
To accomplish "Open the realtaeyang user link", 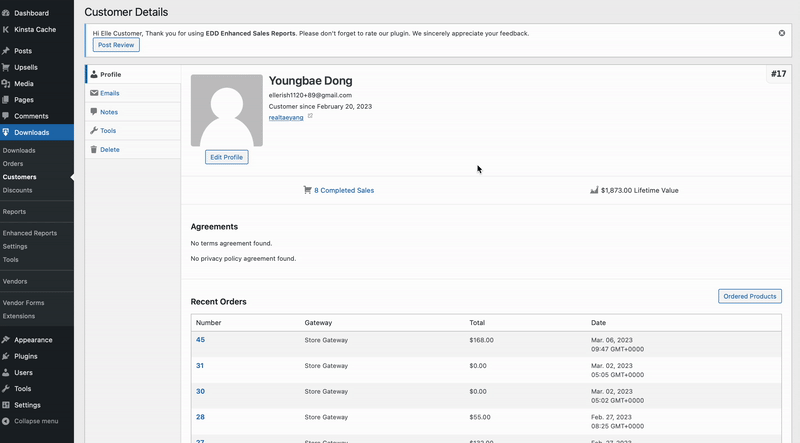I will (286, 117).
